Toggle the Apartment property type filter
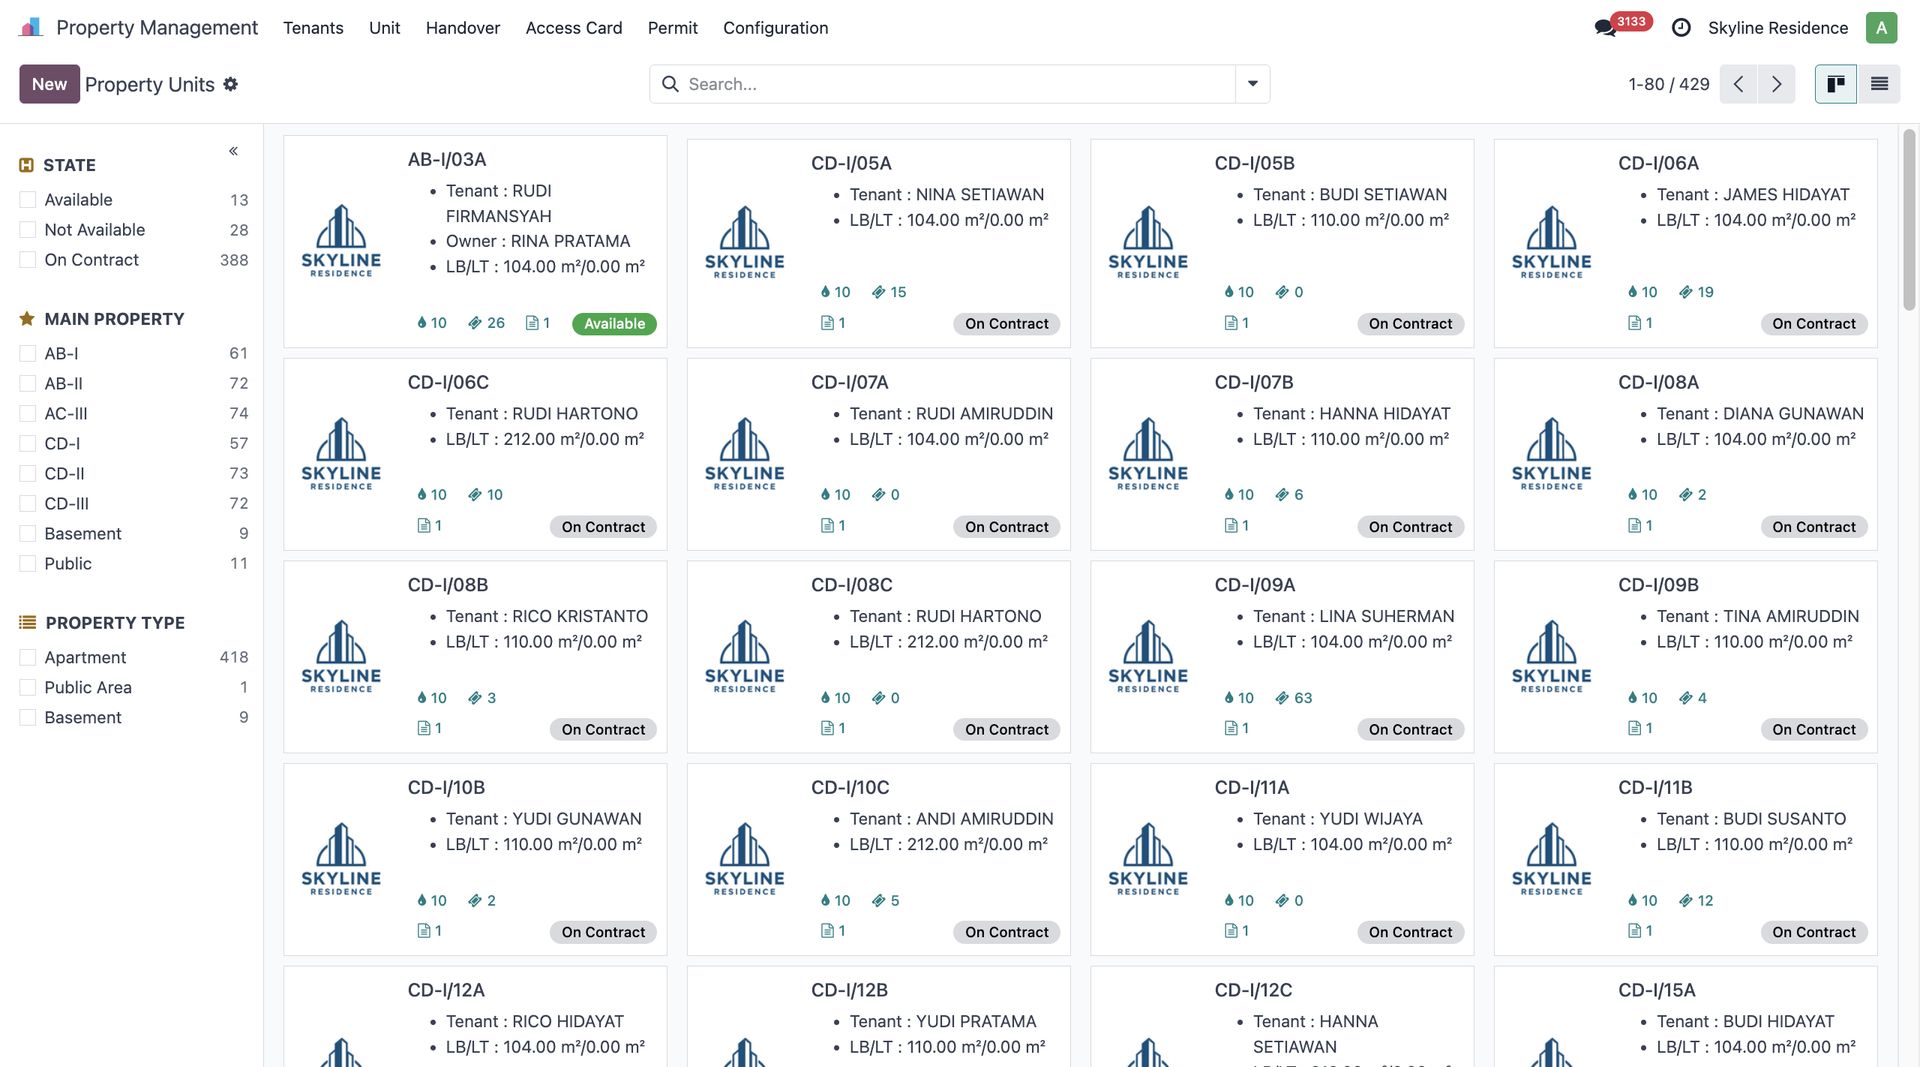This screenshot has width=1920, height=1067. tap(28, 657)
